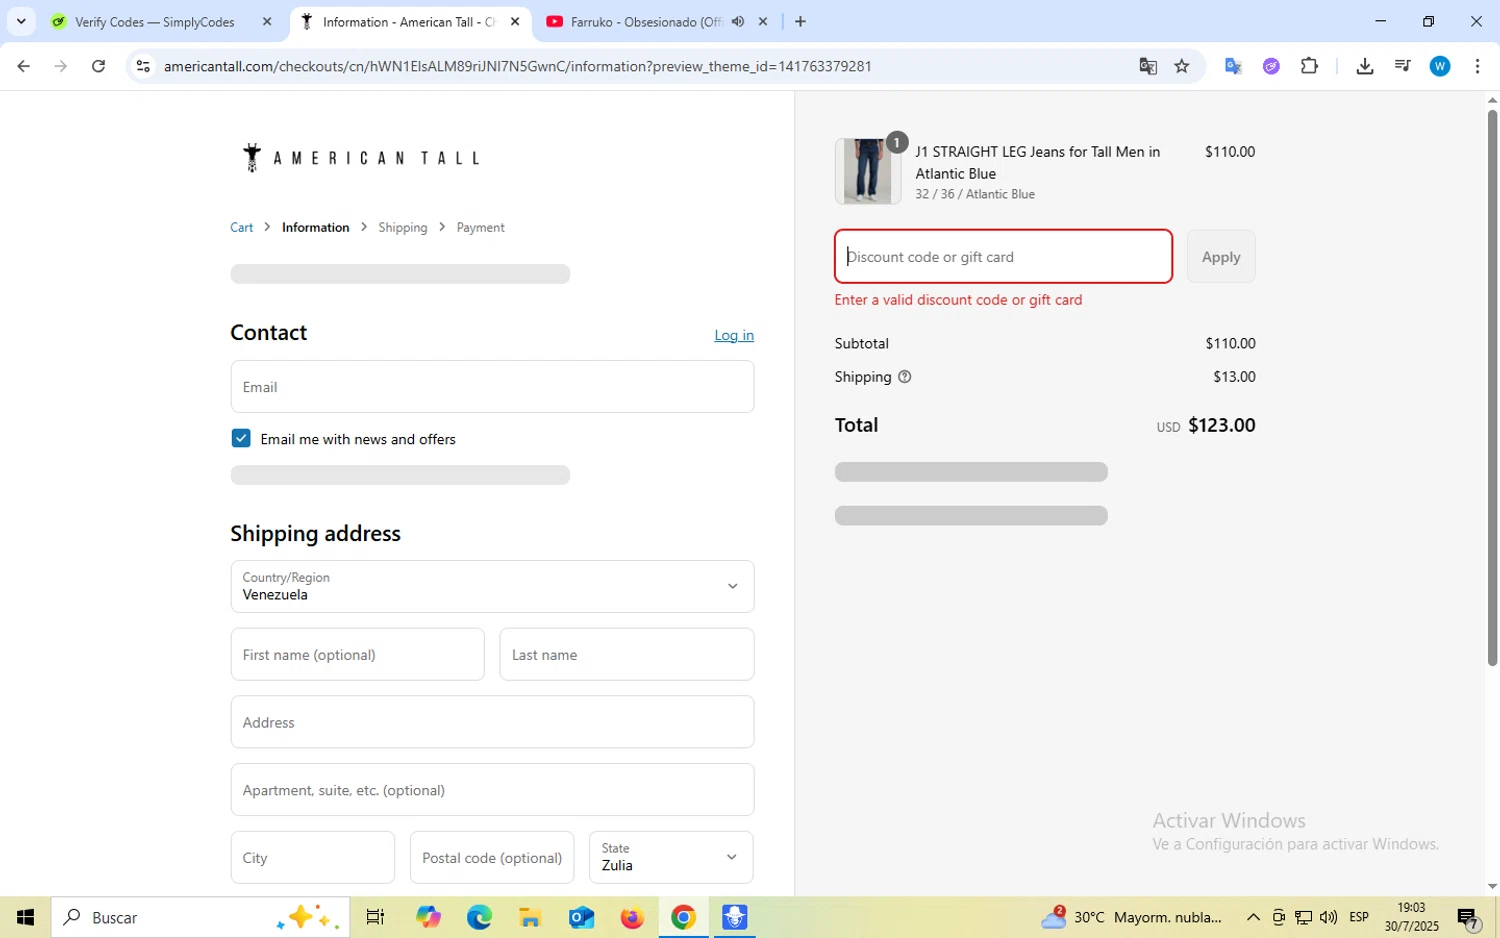
Task: Open the Google Translate extension icon
Action: click(x=1233, y=66)
